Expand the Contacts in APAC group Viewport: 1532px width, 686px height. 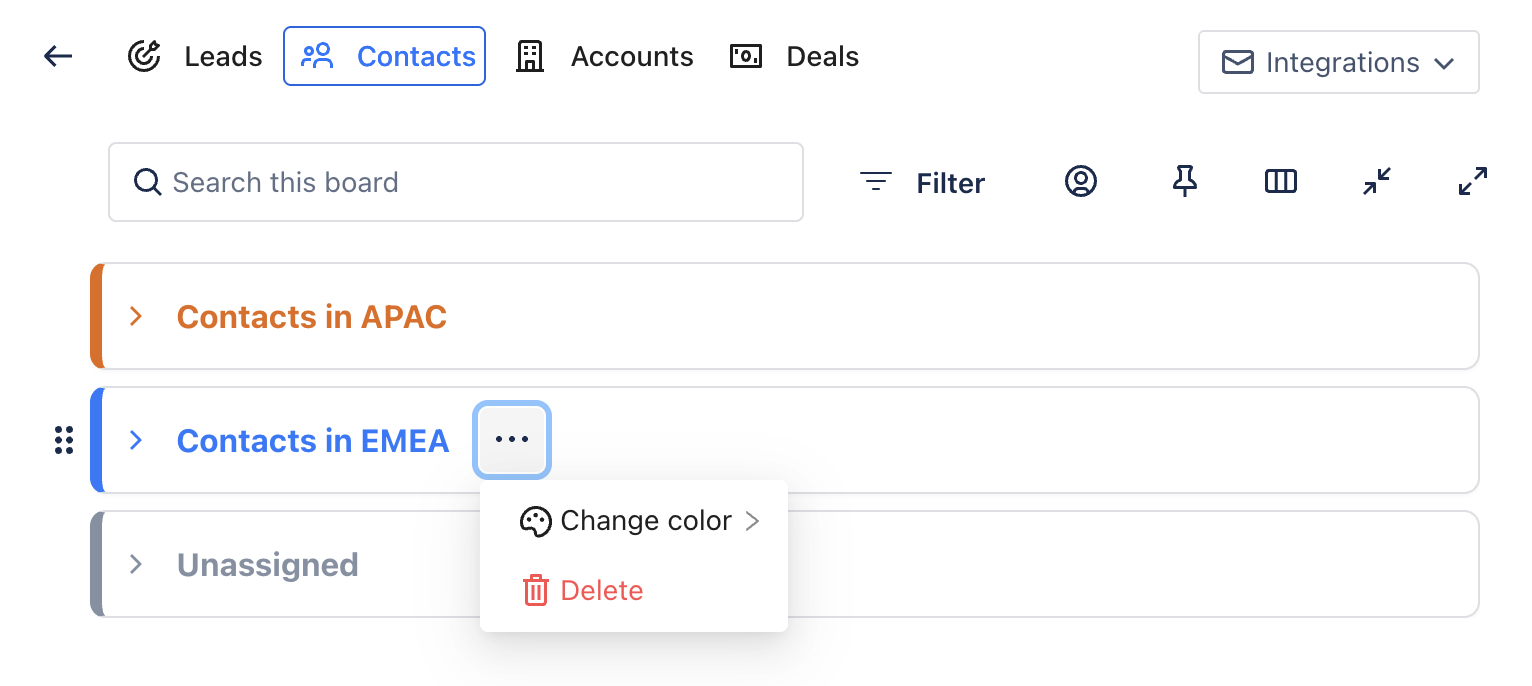(x=137, y=317)
